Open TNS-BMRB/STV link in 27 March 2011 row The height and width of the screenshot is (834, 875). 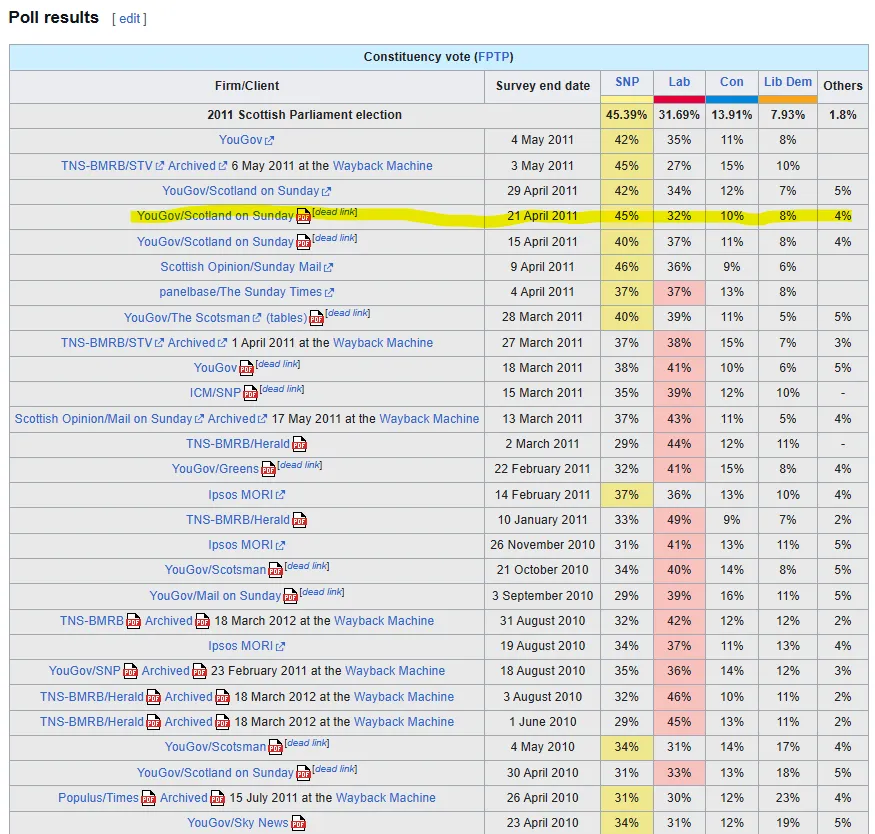[107, 343]
